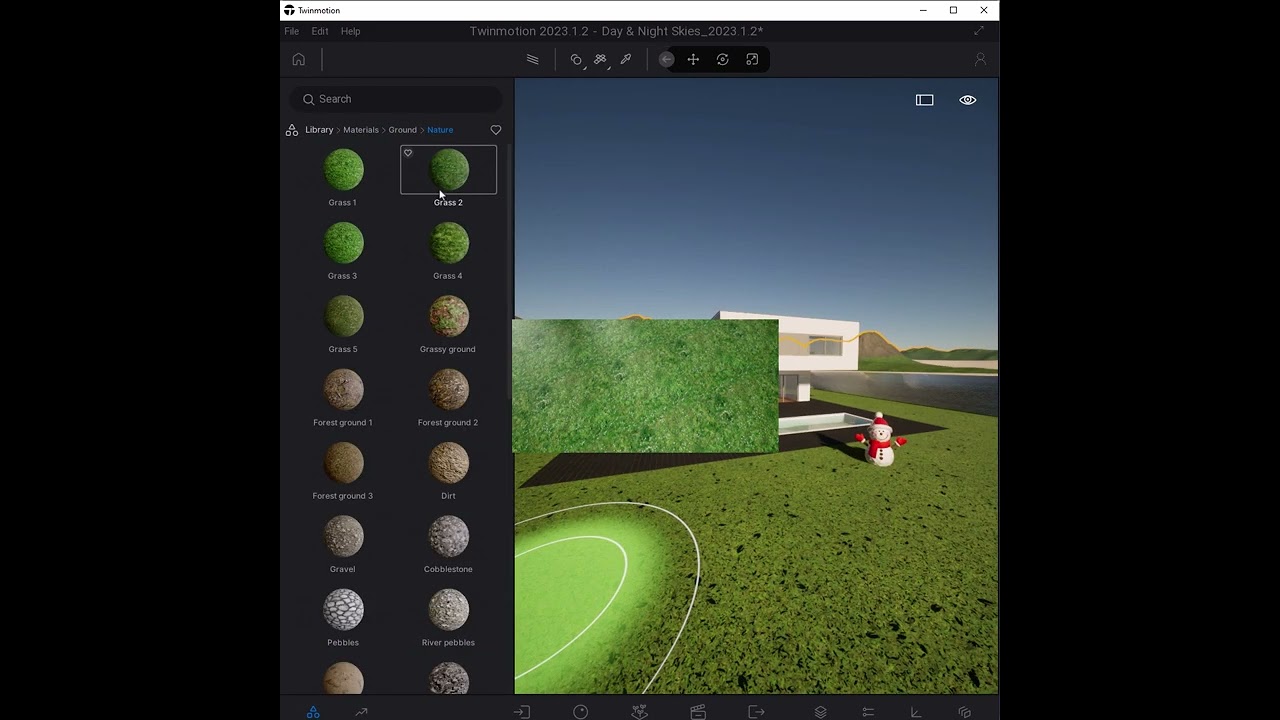Click the snowman in the viewport

click(x=880, y=439)
